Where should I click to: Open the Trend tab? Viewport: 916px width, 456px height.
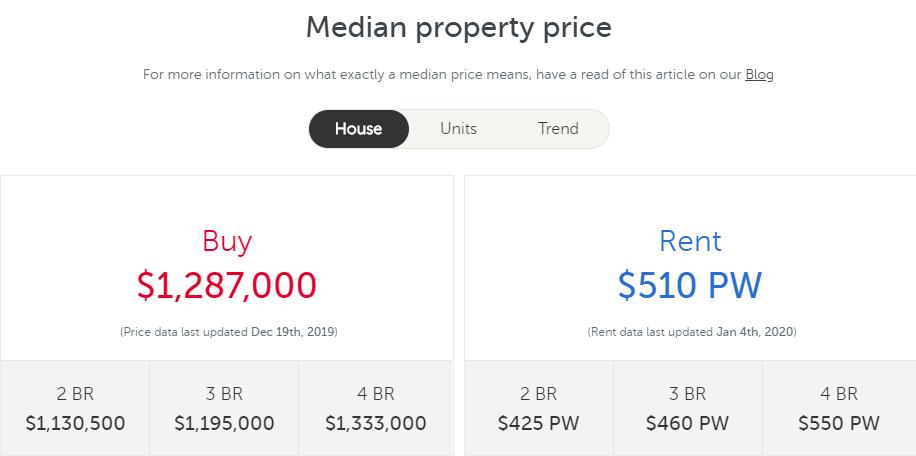coord(558,129)
